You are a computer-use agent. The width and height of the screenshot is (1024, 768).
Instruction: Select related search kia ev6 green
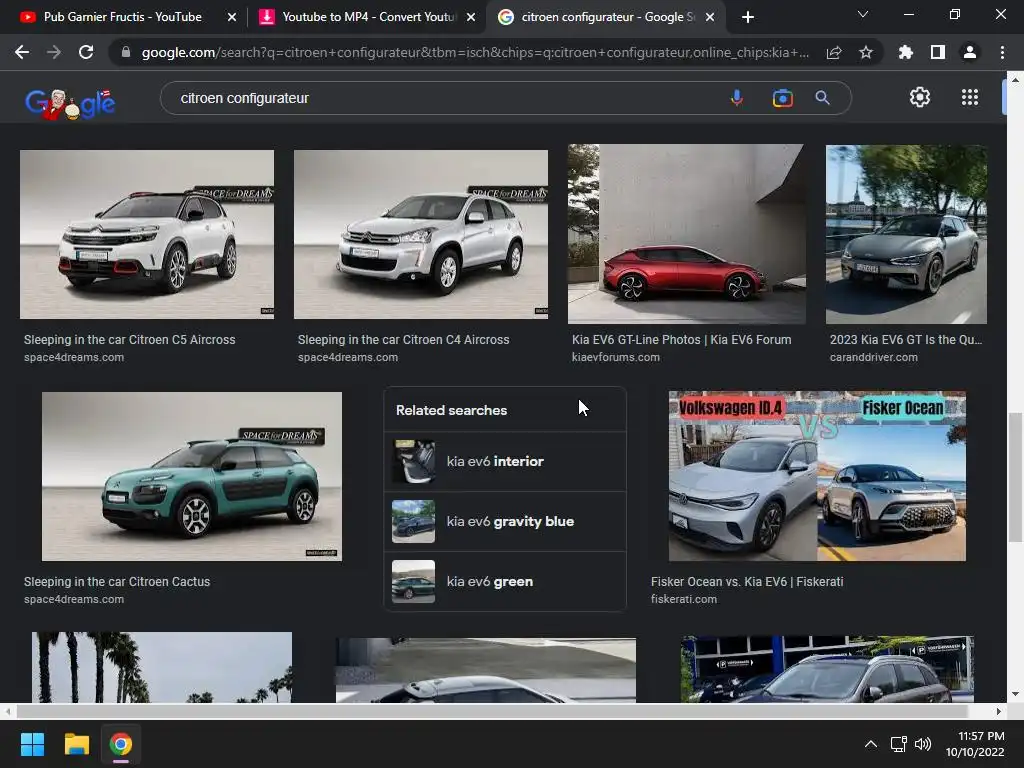[x=505, y=581]
